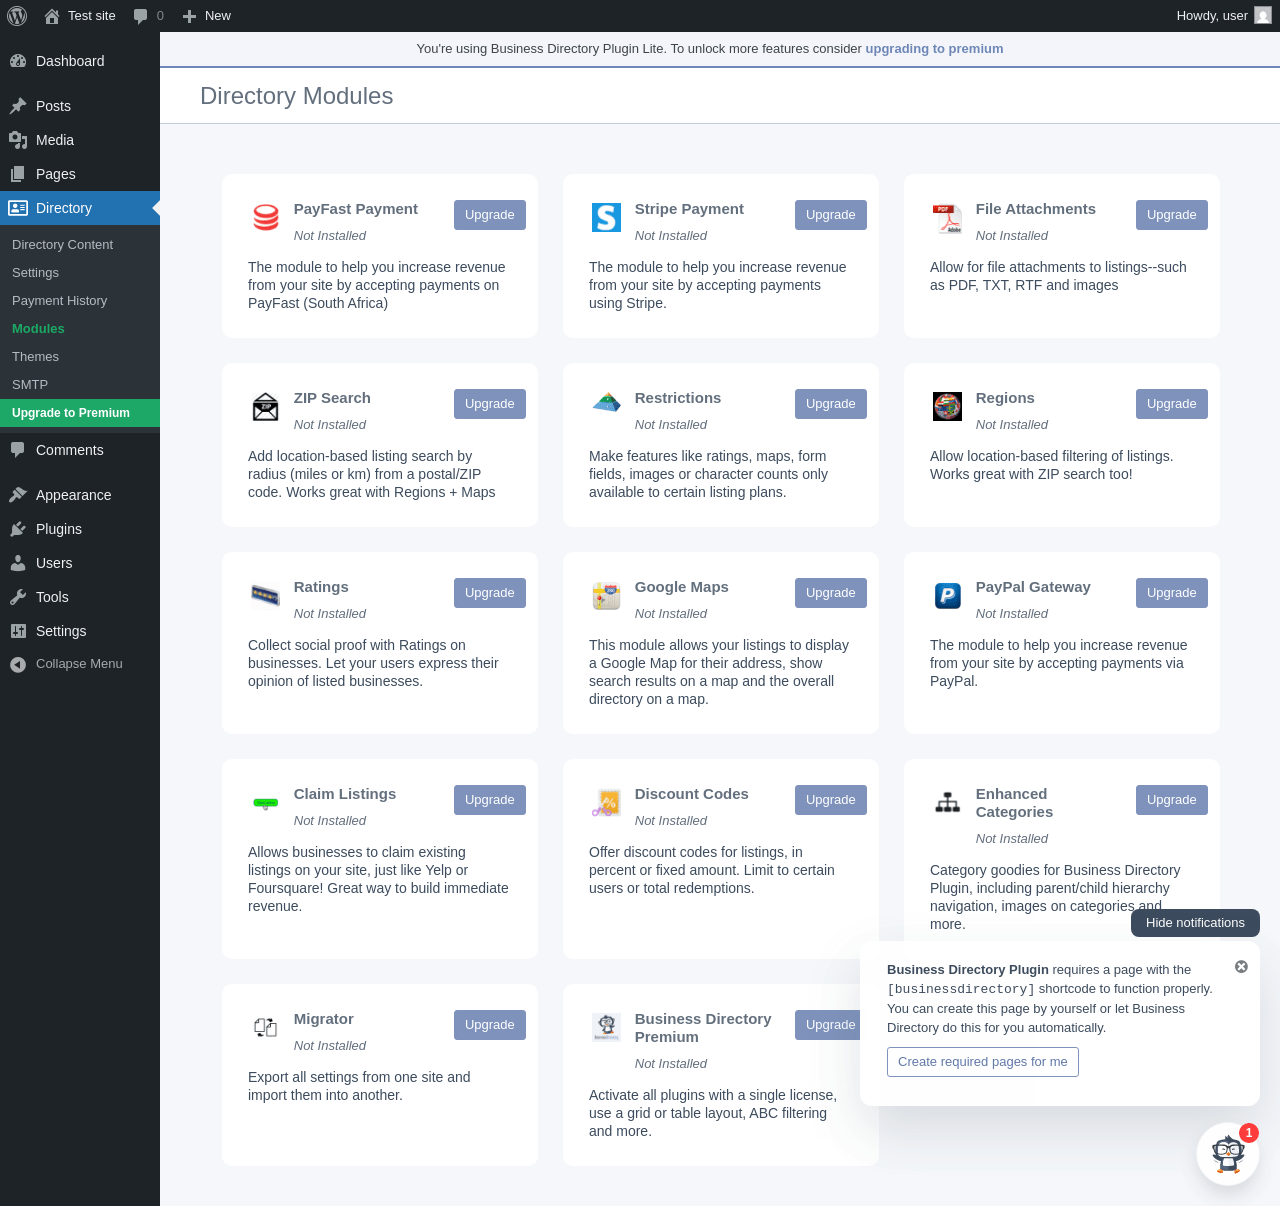This screenshot has width=1280, height=1206.
Task: Upgrade the Discount Codes module
Action: coord(831,800)
